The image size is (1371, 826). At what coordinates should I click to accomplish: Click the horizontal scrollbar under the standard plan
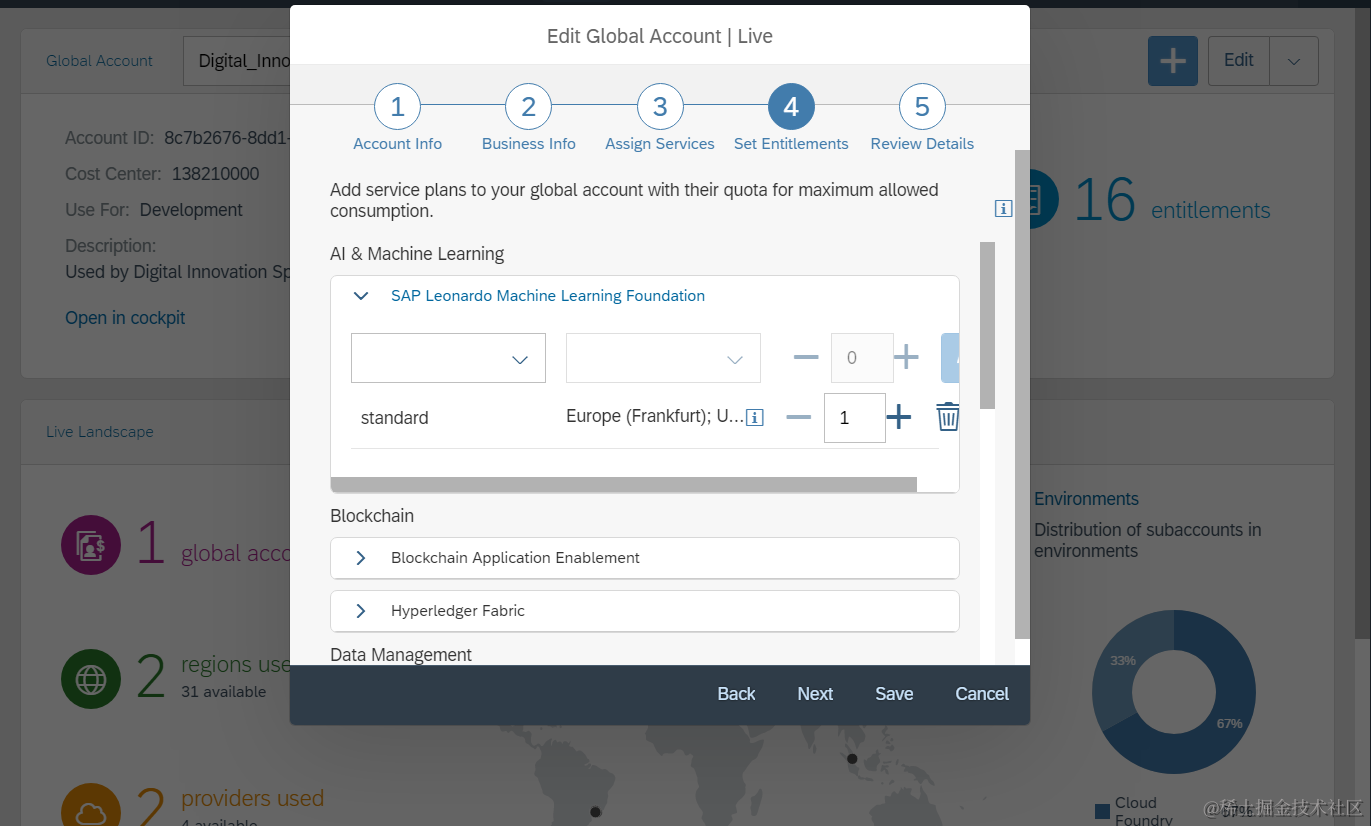coord(623,484)
